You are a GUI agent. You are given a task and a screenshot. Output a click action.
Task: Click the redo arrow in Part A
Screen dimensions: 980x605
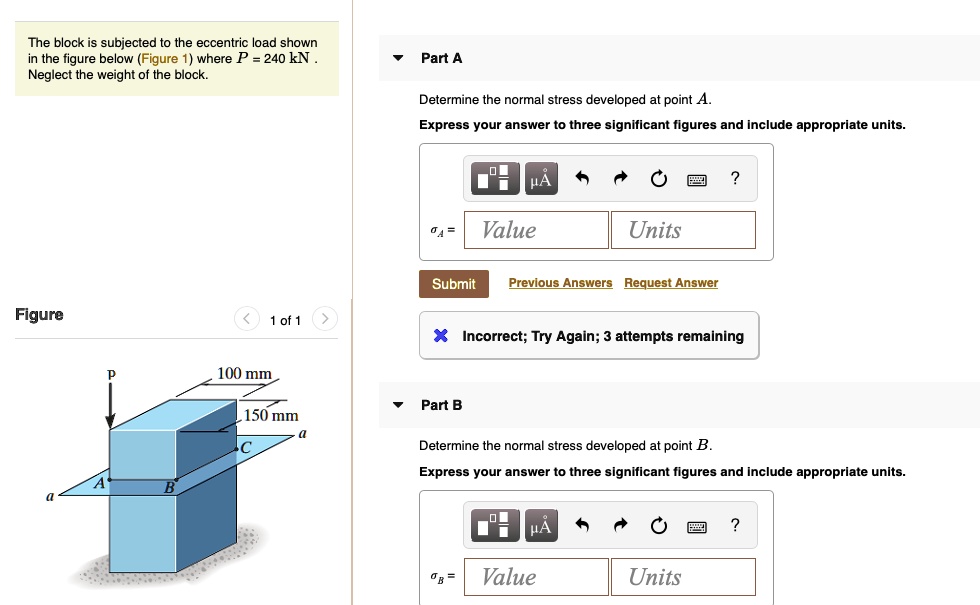pos(620,179)
